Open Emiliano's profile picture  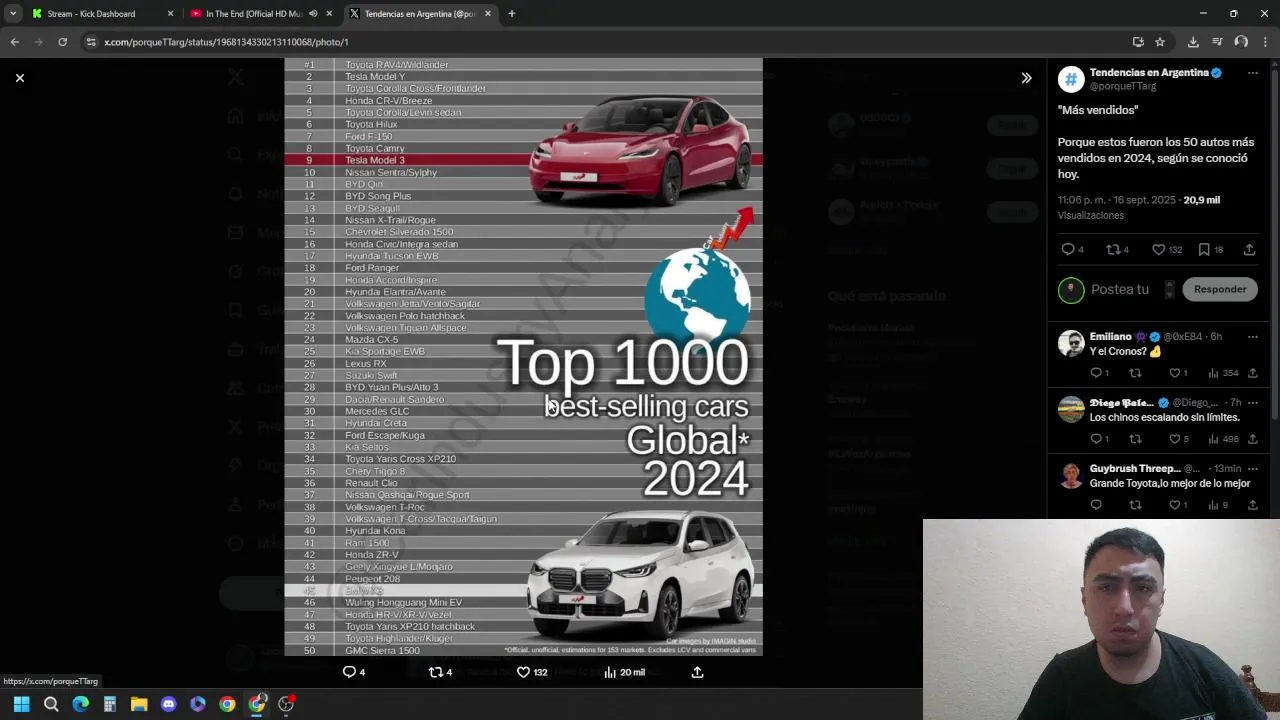pyautogui.click(x=1071, y=343)
